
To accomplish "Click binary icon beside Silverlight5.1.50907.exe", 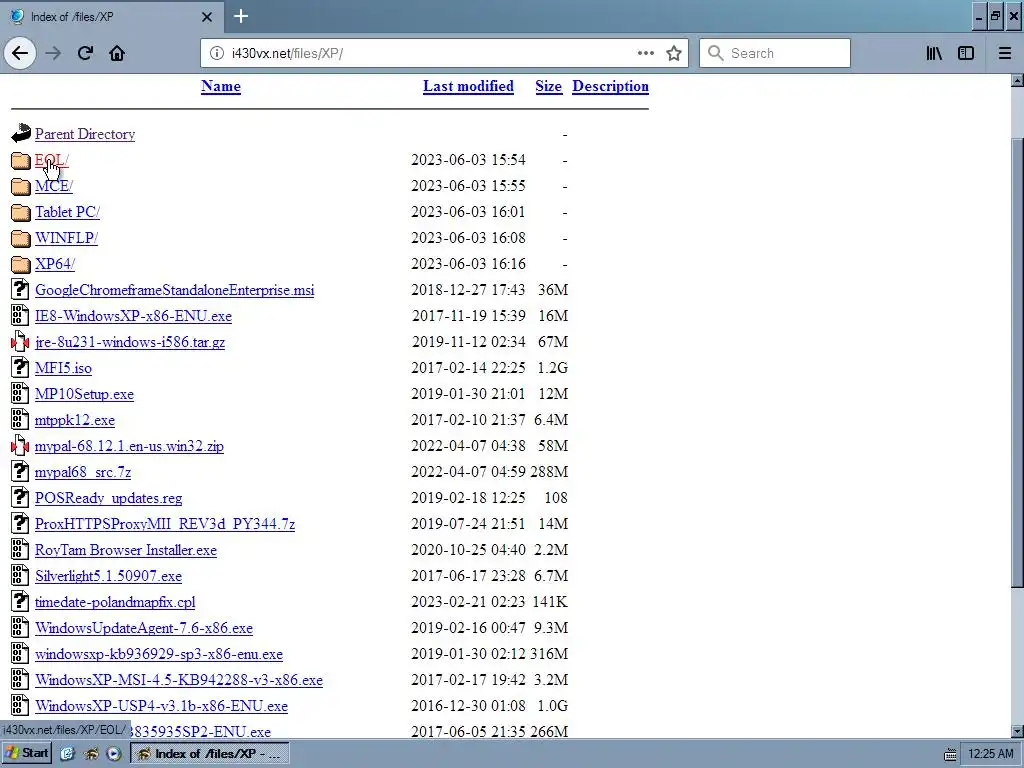I will tap(20, 576).
